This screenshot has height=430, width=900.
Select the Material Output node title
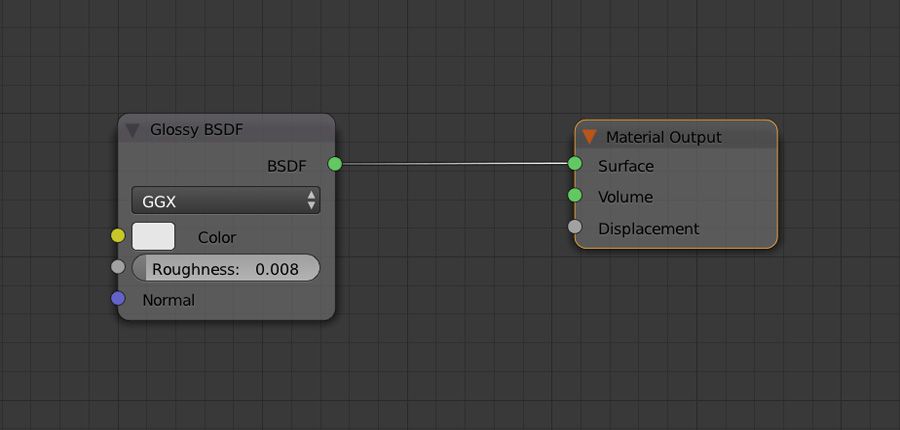tap(664, 137)
